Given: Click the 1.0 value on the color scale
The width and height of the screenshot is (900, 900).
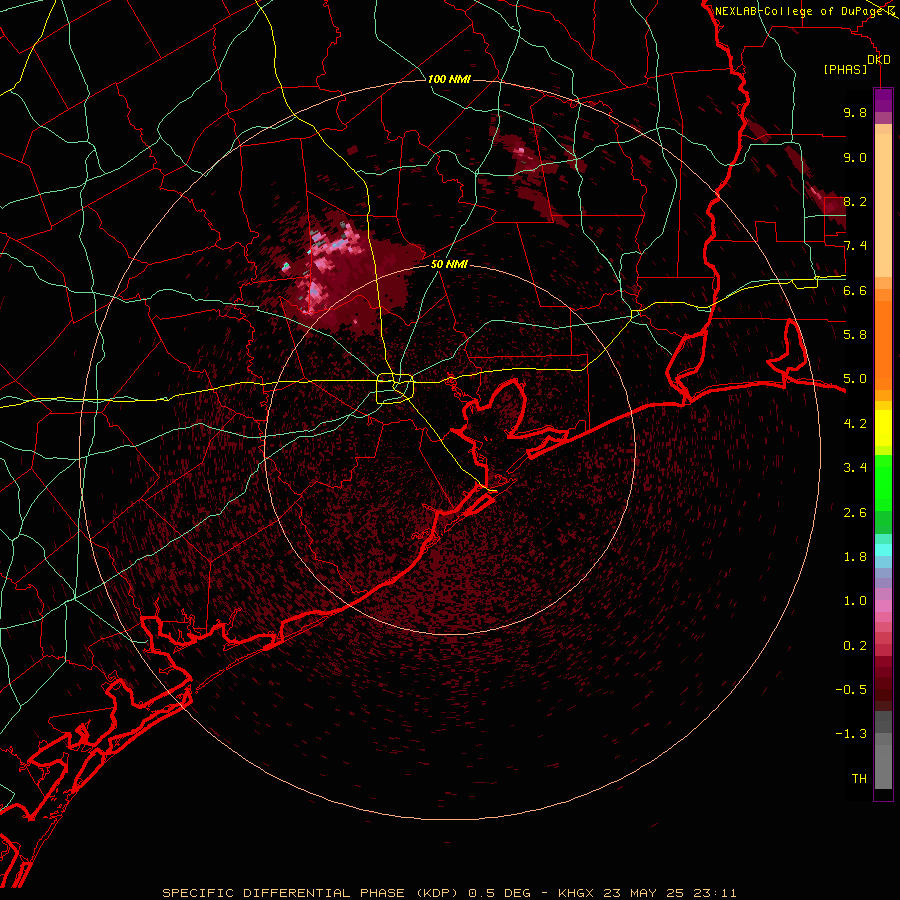Looking at the screenshot, I should [x=855, y=601].
